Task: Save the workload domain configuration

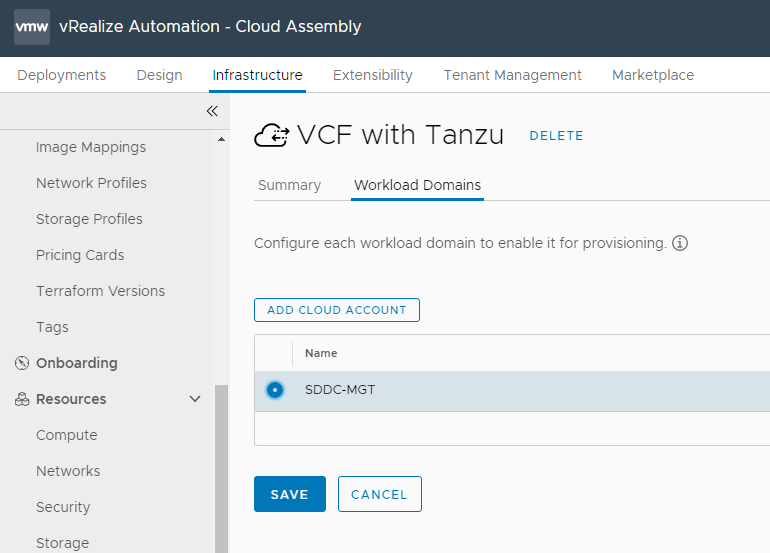Action: coord(290,494)
